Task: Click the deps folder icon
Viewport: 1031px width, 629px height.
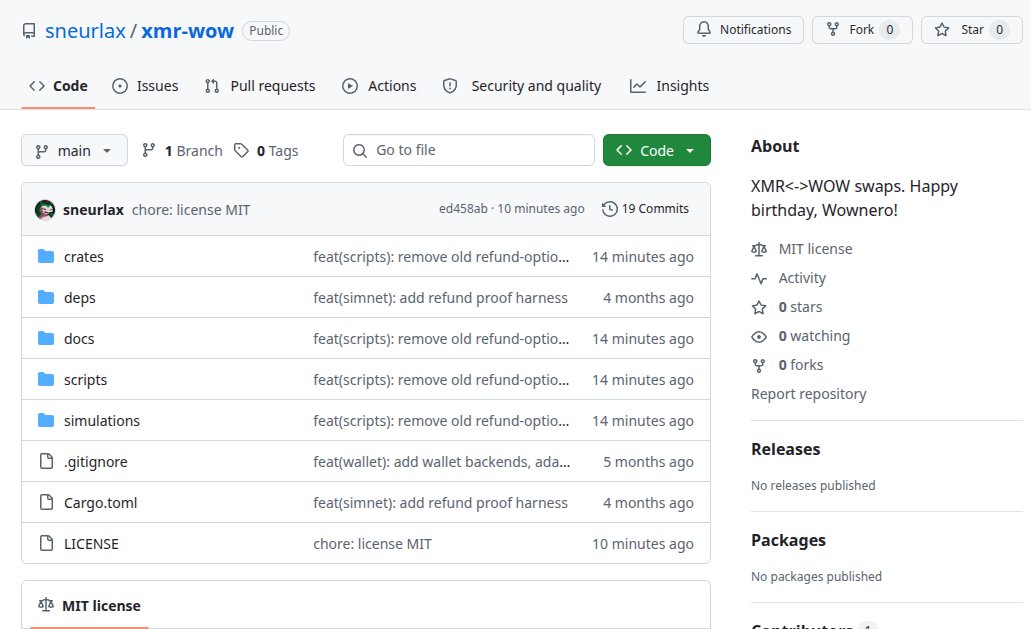Action: [x=46, y=298]
